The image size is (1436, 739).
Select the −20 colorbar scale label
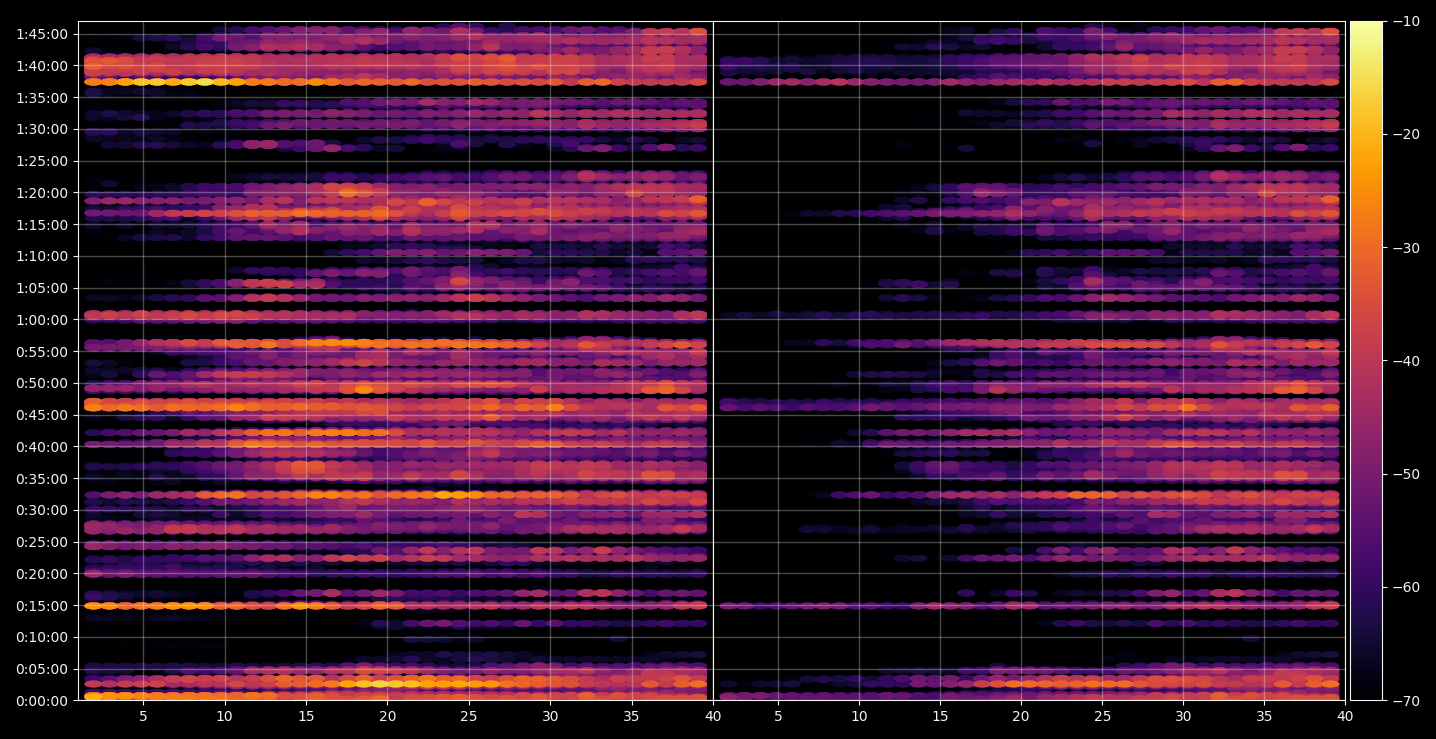(x=1405, y=135)
